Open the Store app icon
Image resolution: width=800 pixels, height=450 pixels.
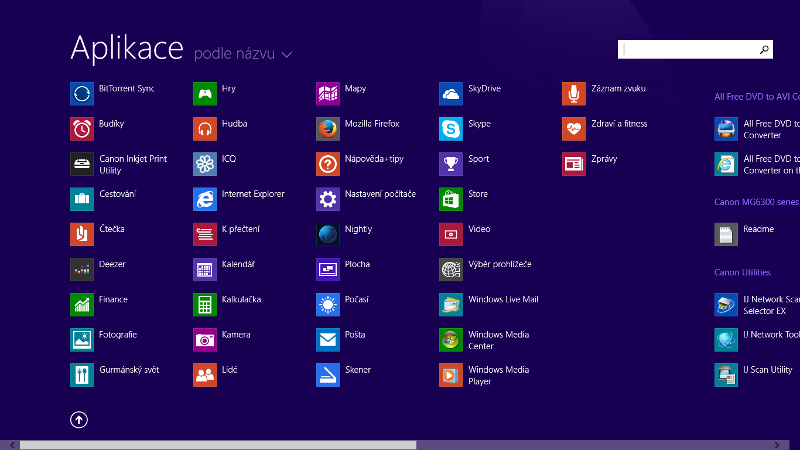[450, 199]
